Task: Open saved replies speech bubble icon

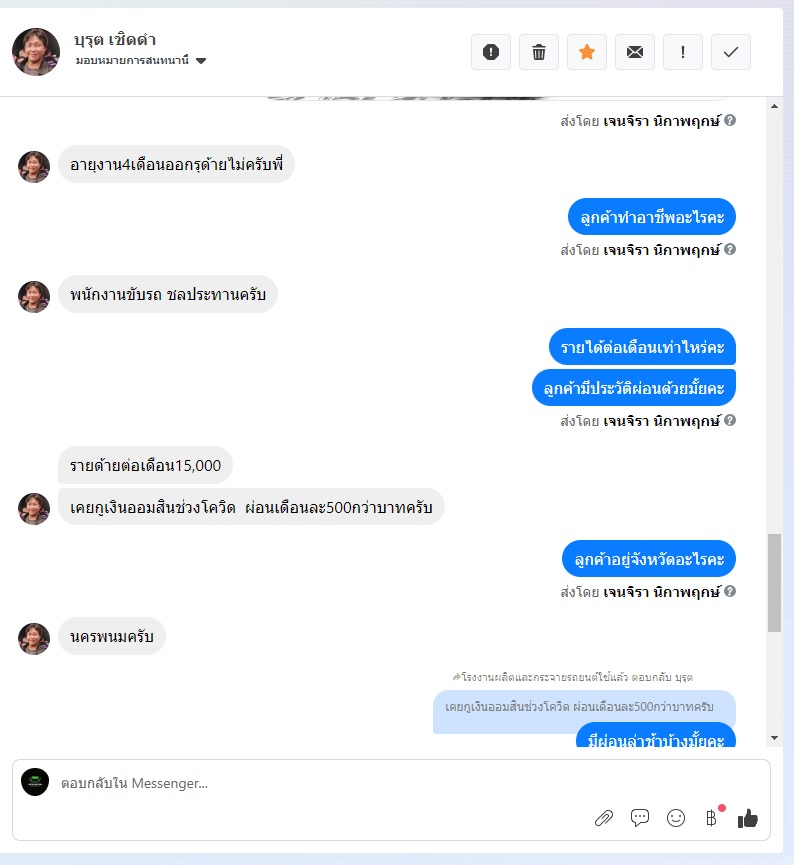Action: 640,818
